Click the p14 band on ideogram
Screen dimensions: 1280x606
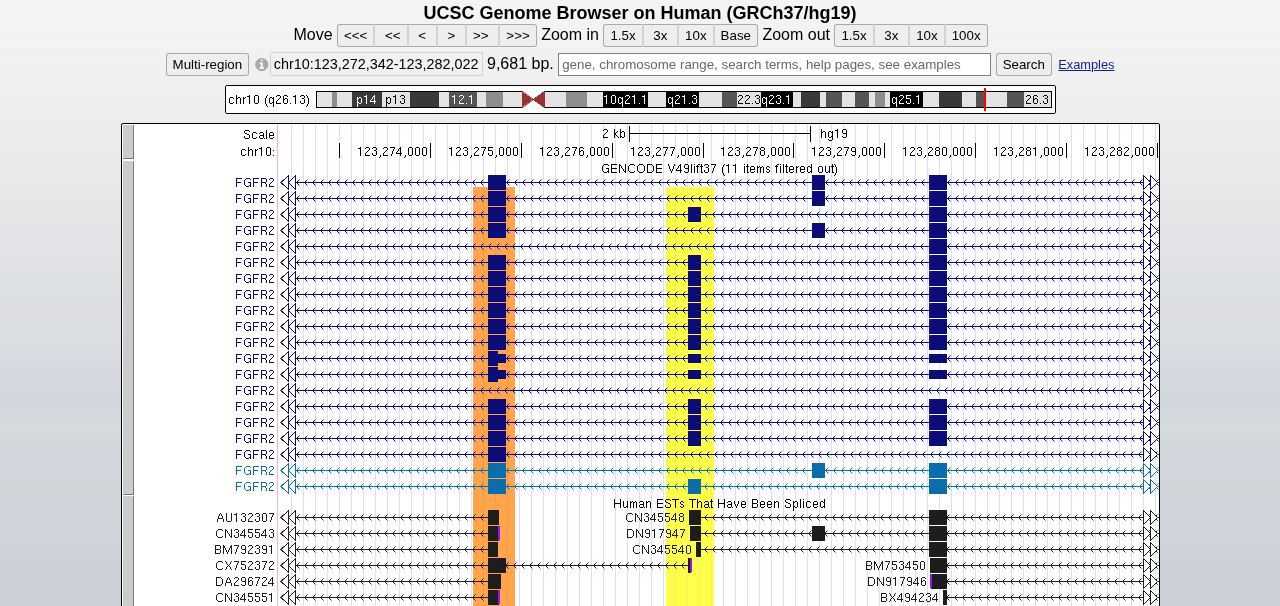pos(366,99)
